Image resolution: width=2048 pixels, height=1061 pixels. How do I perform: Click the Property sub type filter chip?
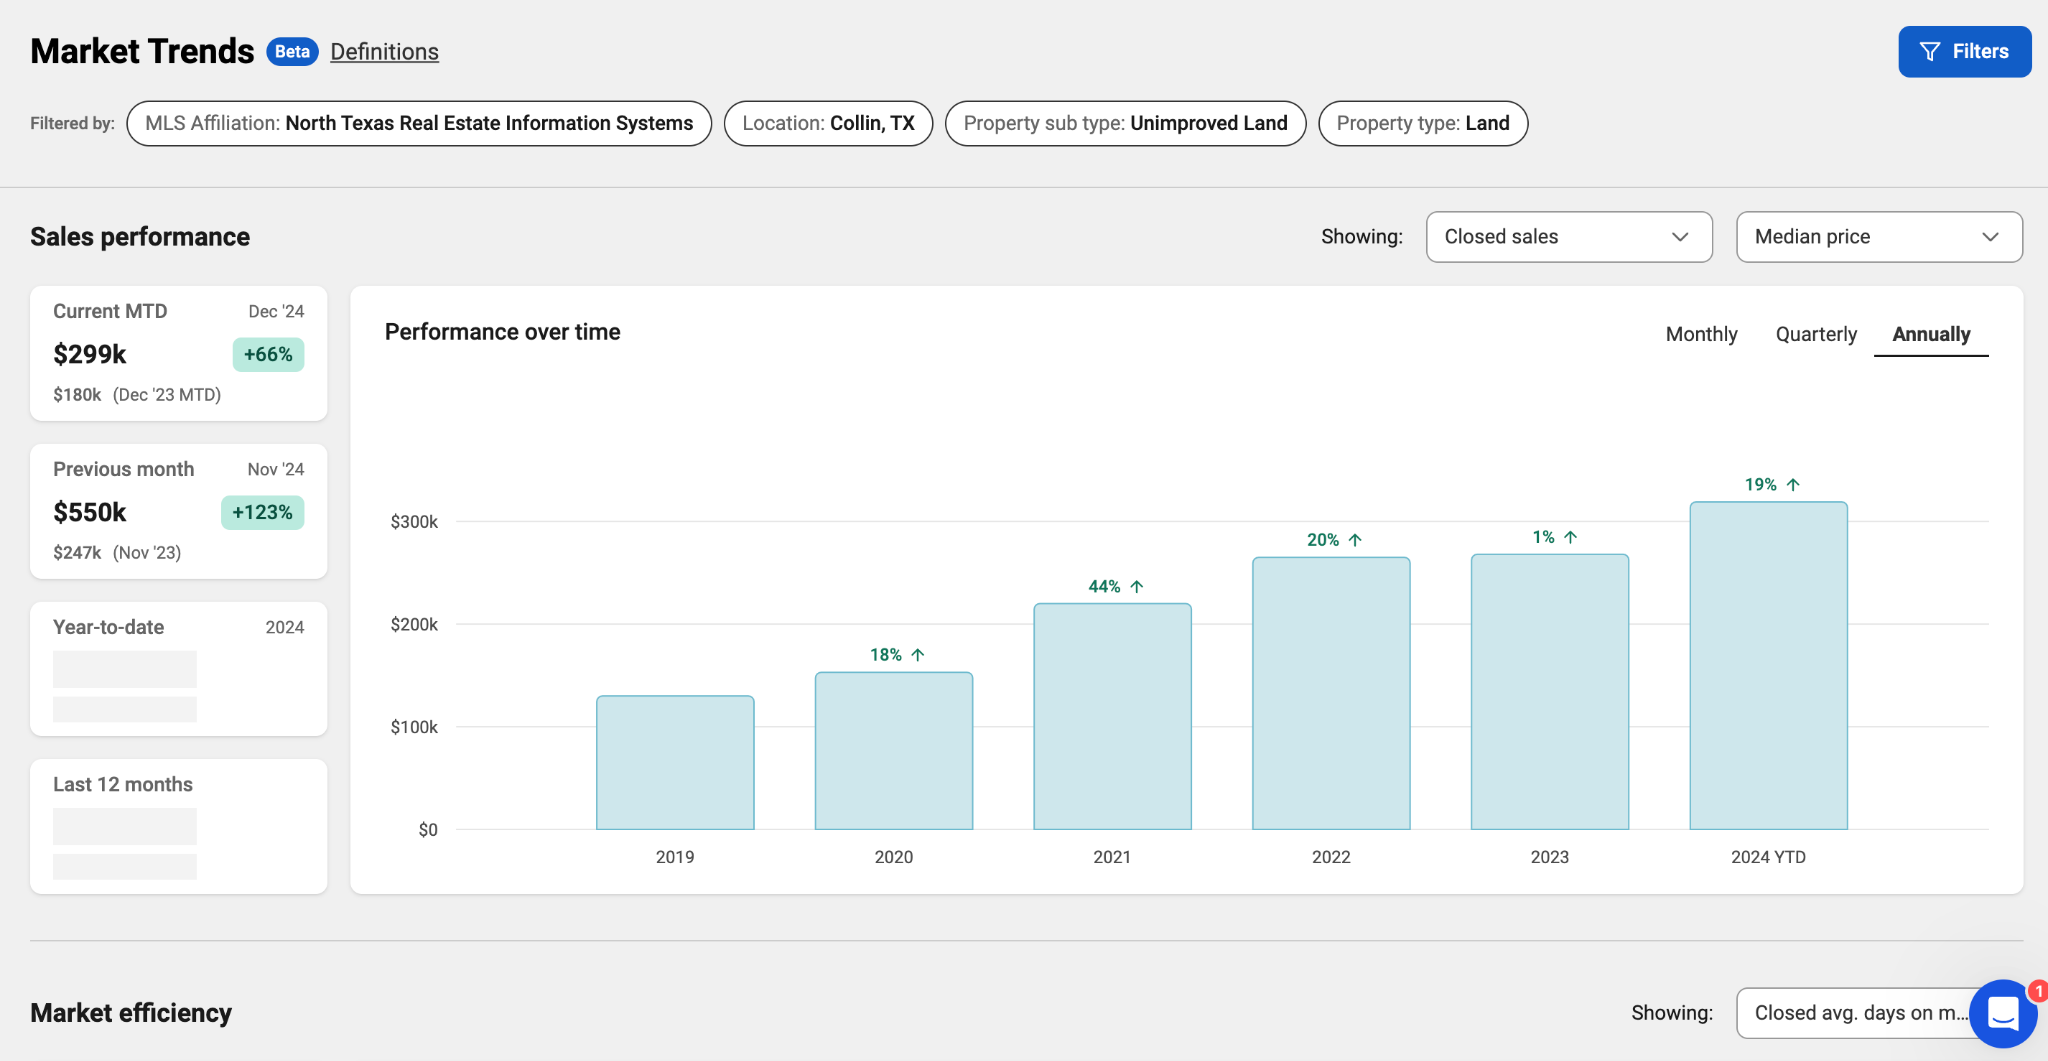[x=1125, y=124]
